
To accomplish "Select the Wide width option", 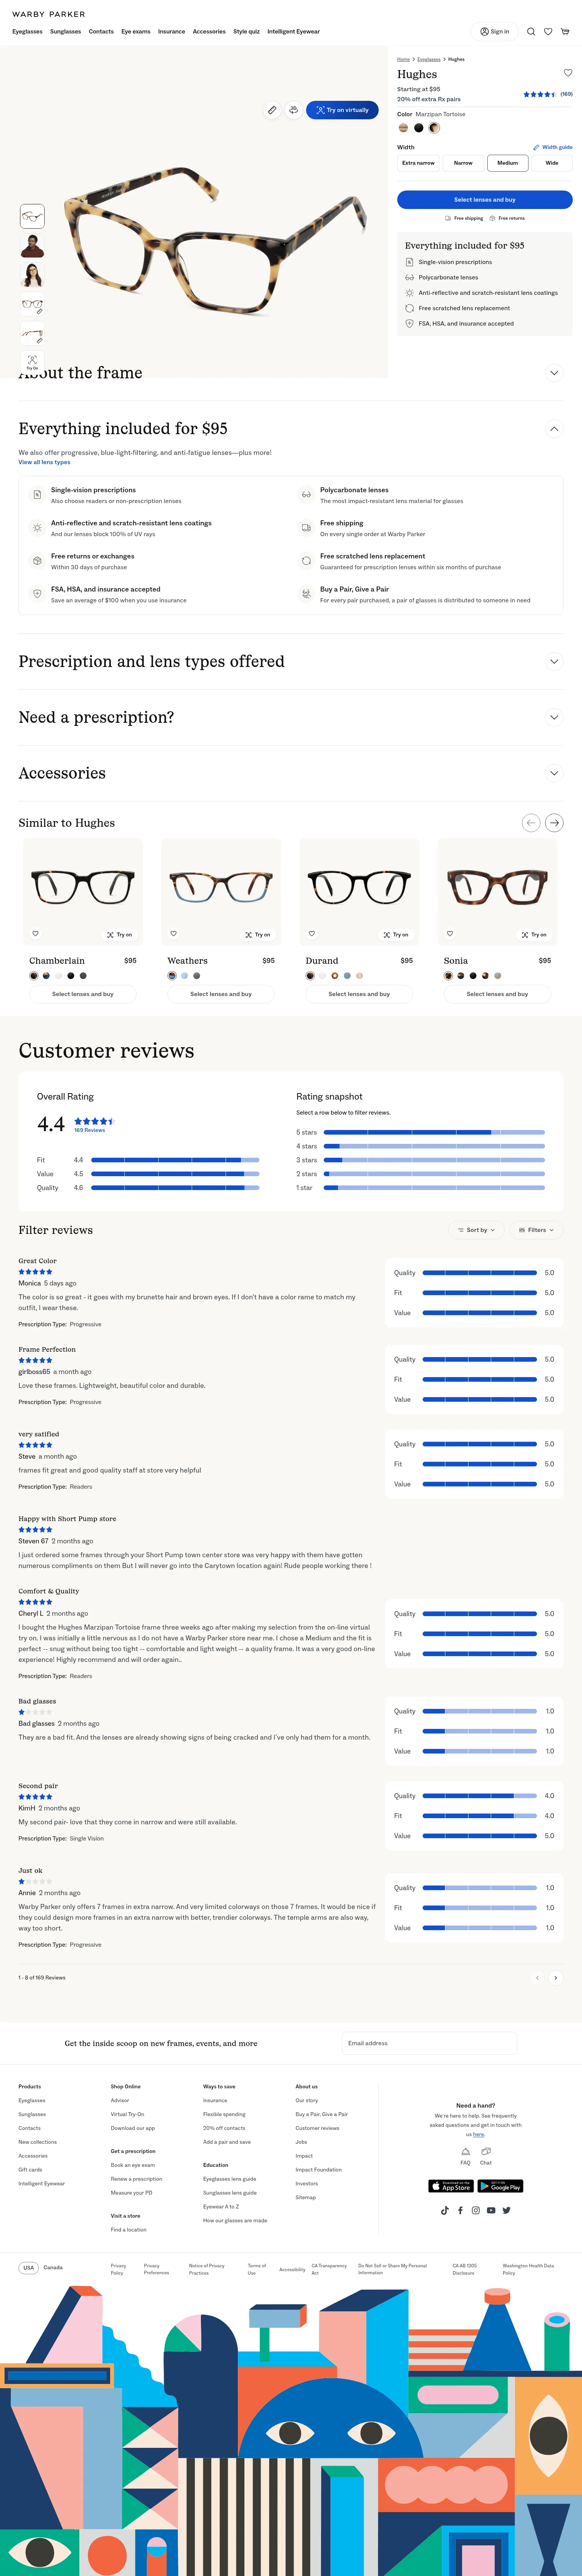I will pyautogui.click(x=552, y=163).
